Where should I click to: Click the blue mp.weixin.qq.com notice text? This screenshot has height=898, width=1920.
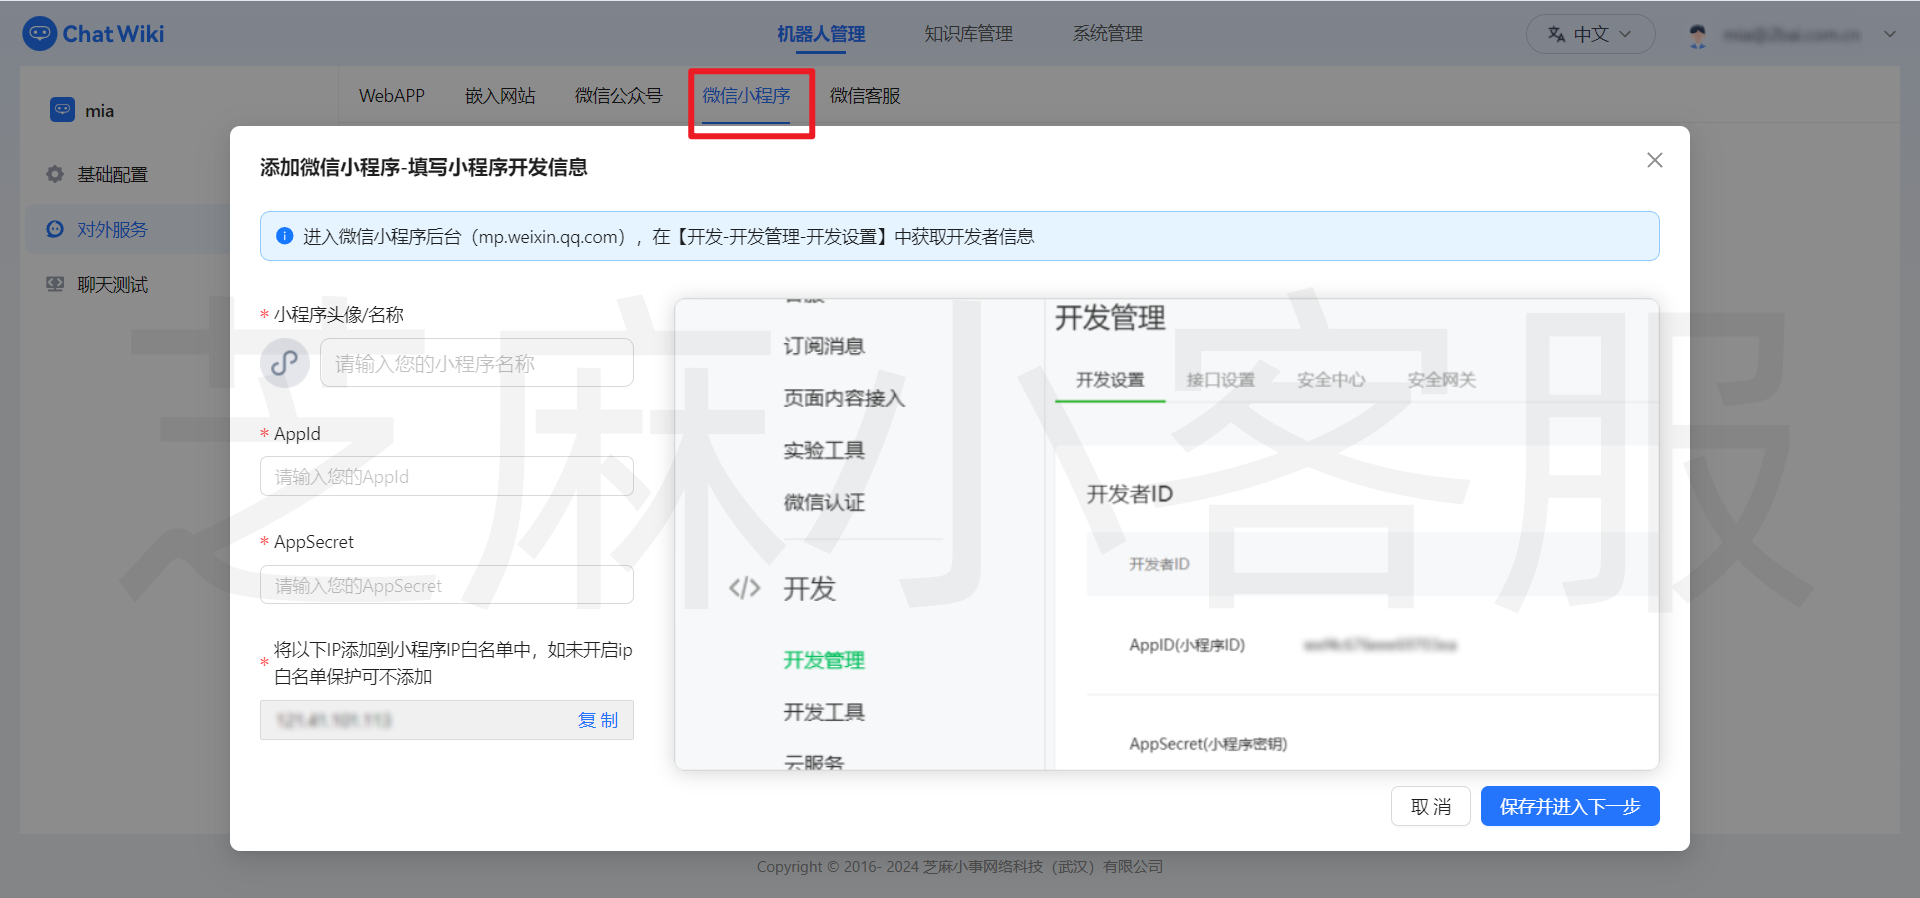(x=668, y=236)
